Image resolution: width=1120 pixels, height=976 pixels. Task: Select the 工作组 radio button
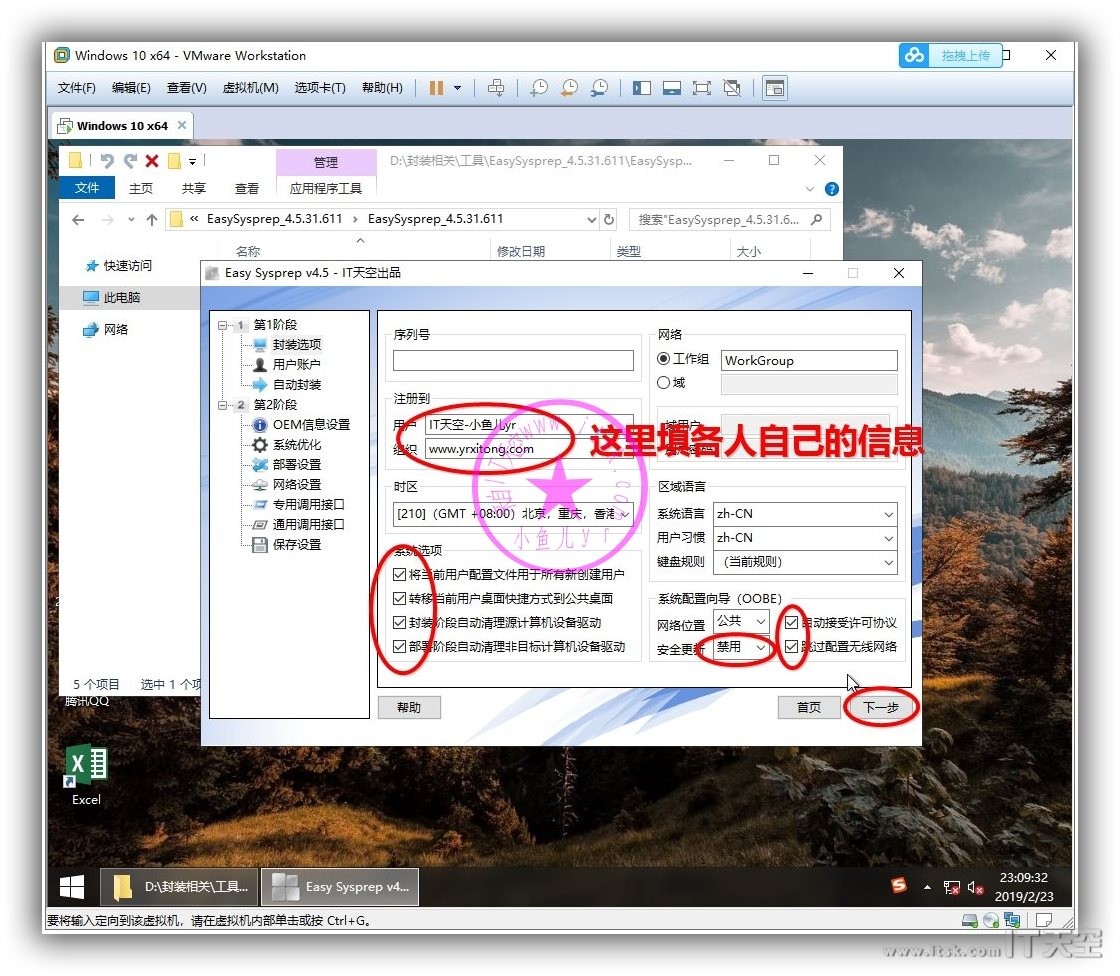664,359
